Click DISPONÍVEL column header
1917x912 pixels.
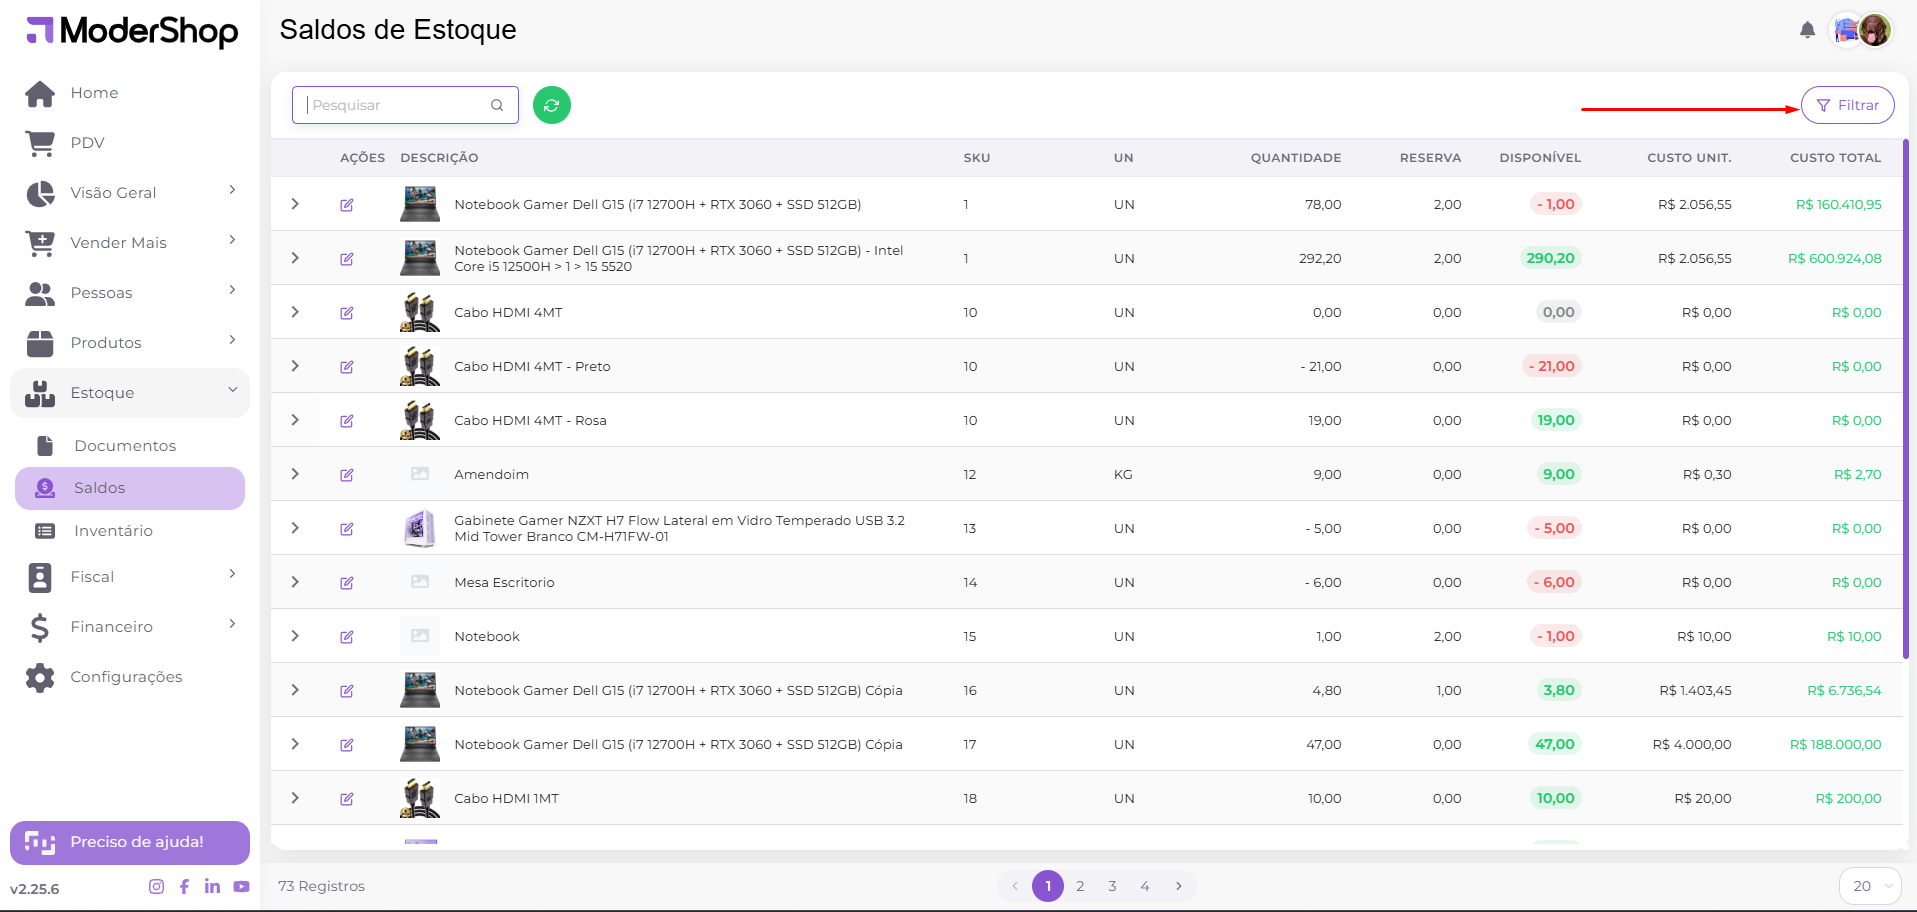tap(1540, 158)
